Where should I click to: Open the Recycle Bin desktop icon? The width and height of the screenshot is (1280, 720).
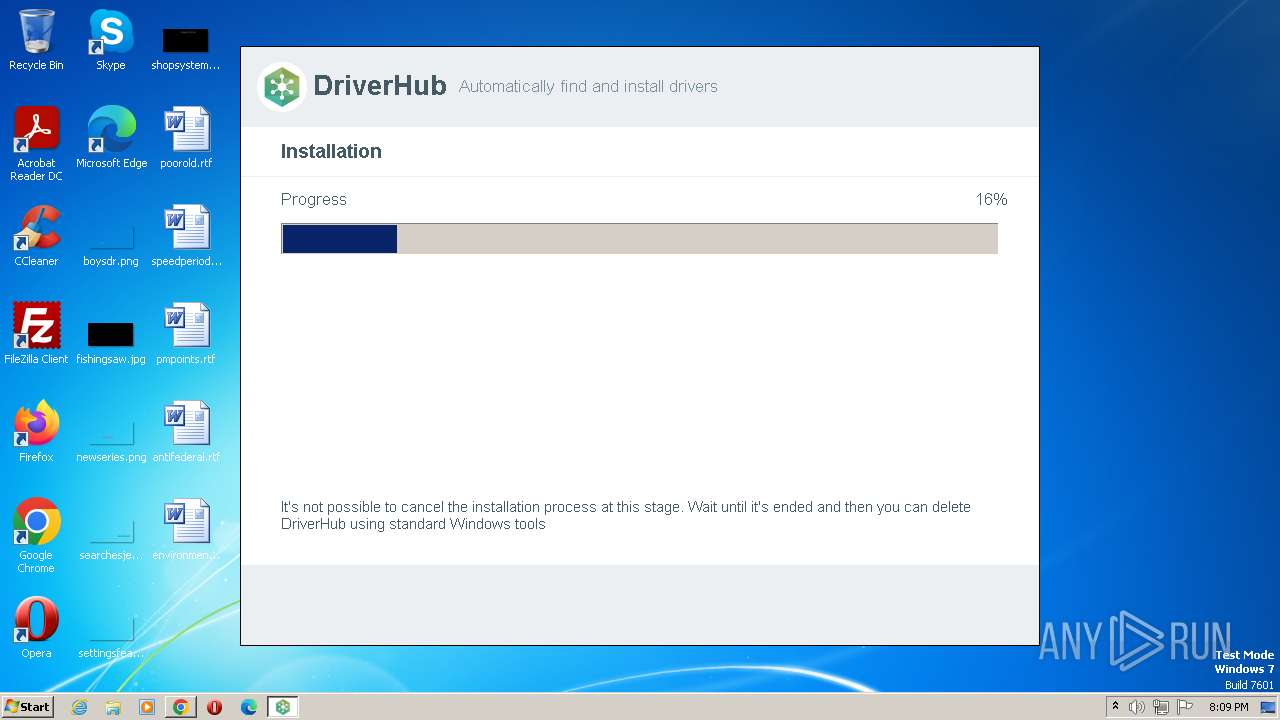click(x=36, y=40)
